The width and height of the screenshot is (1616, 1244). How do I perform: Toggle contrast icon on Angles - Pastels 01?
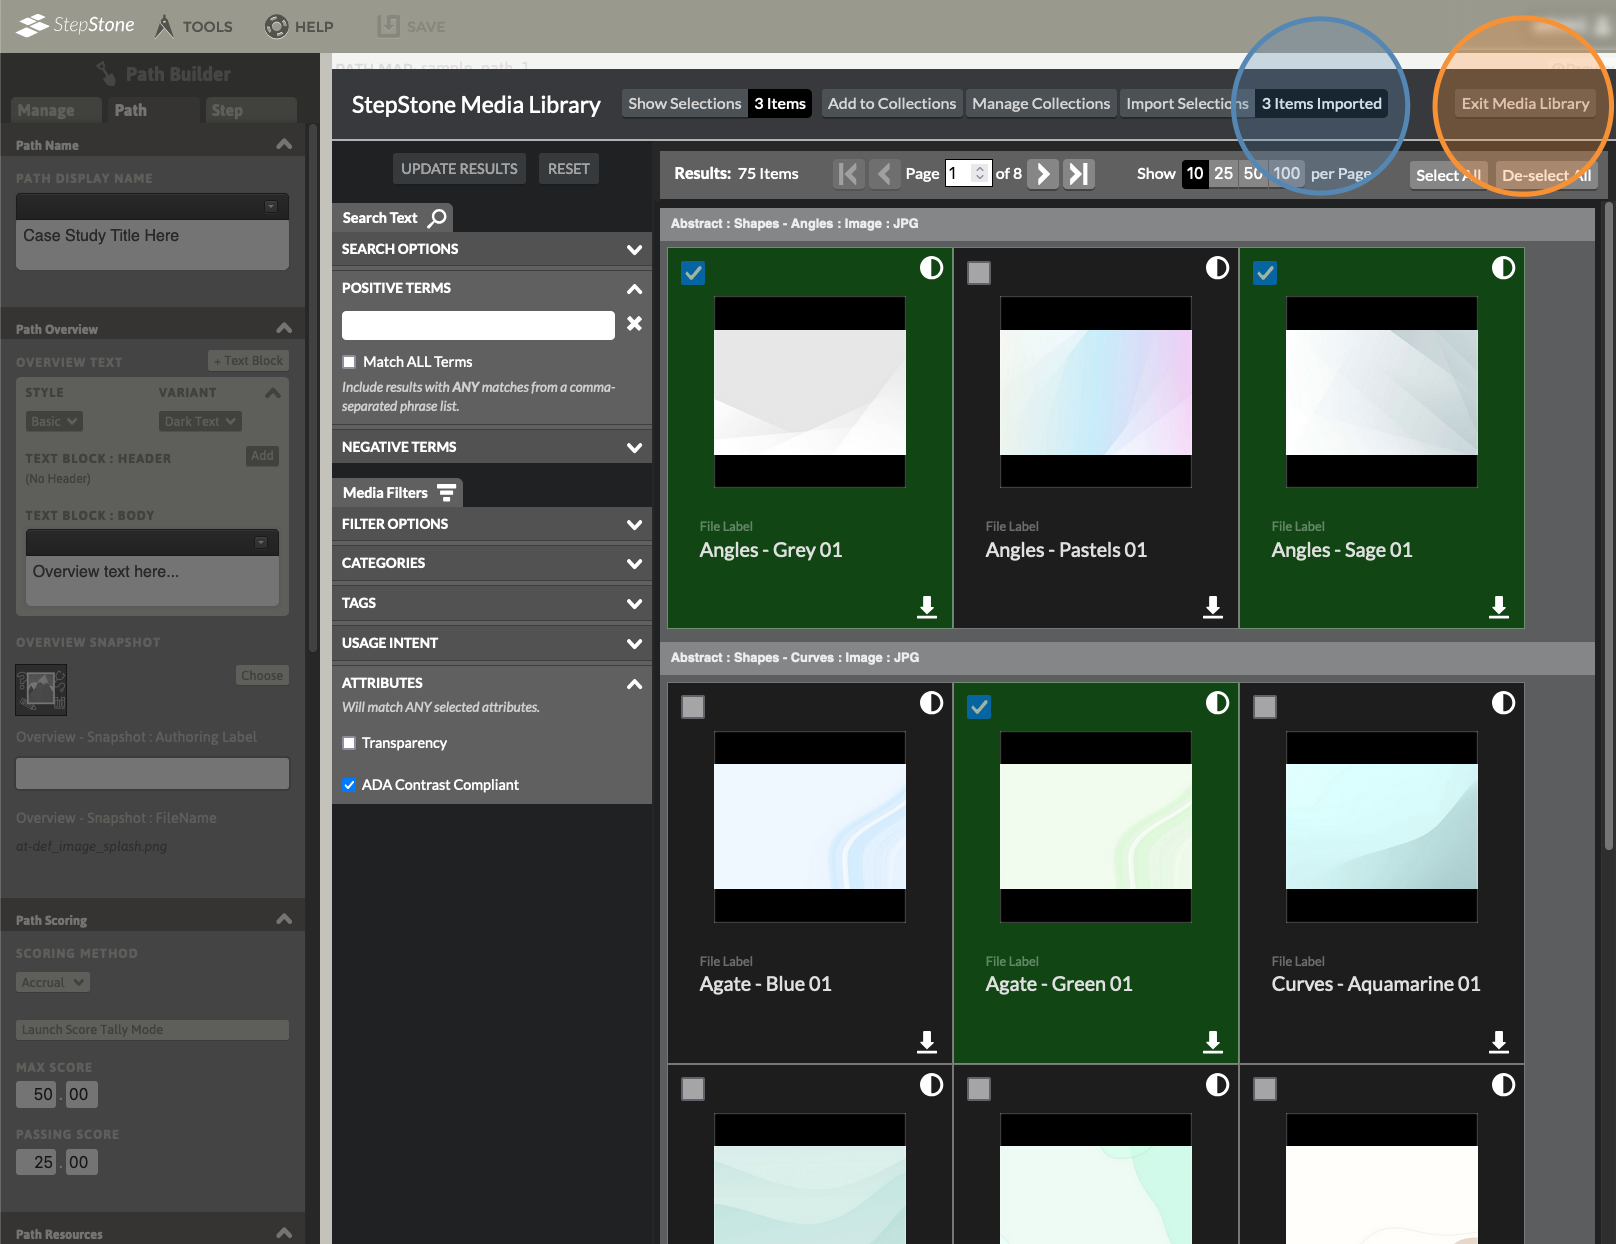click(x=1217, y=268)
